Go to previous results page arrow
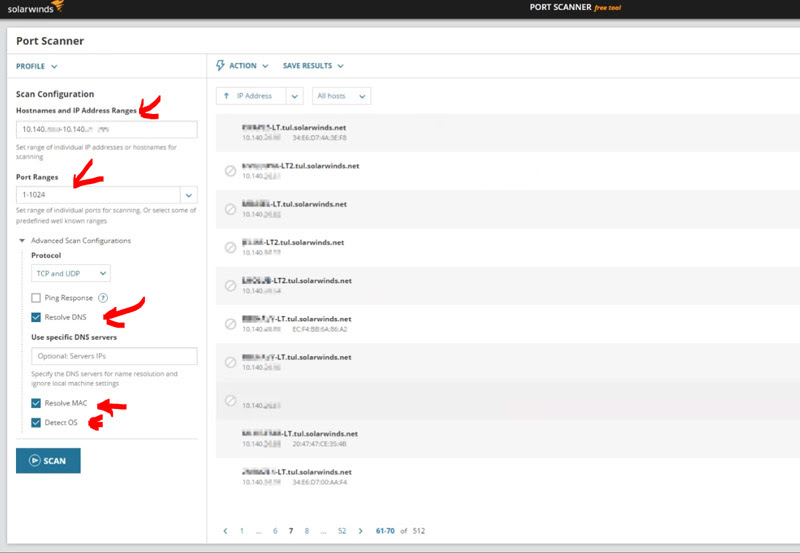 click(x=225, y=531)
